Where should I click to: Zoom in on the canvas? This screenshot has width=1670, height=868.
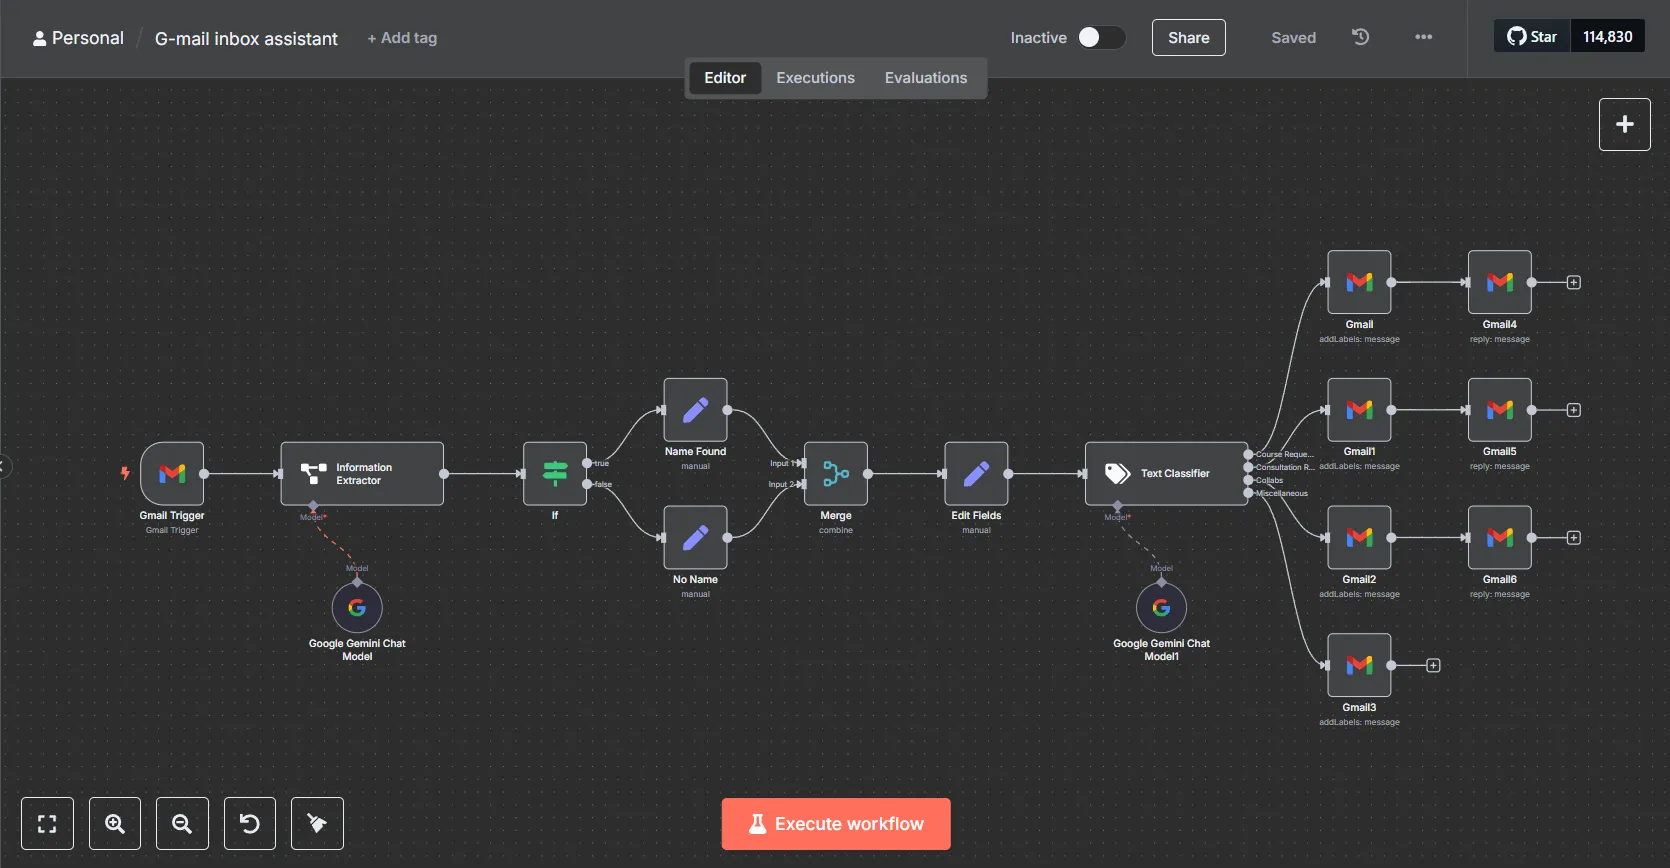[x=115, y=823]
